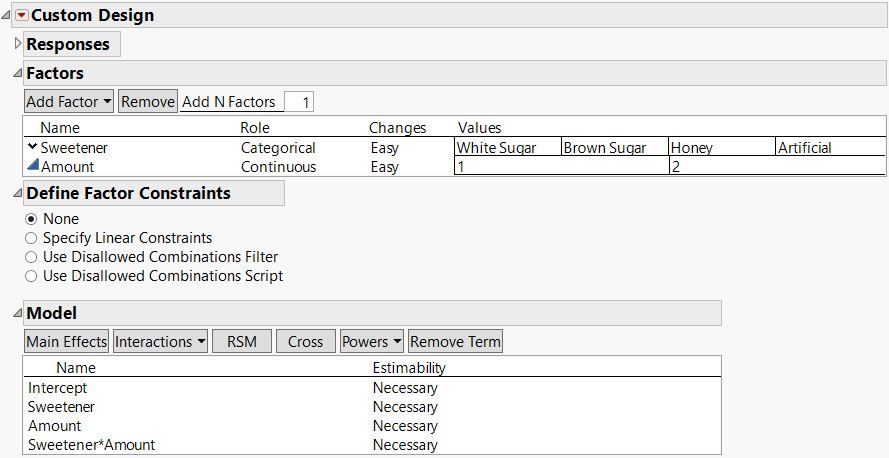The image size is (889, 458).
Task: Click the Sweetener categorical factor icon
Action: 33,148
